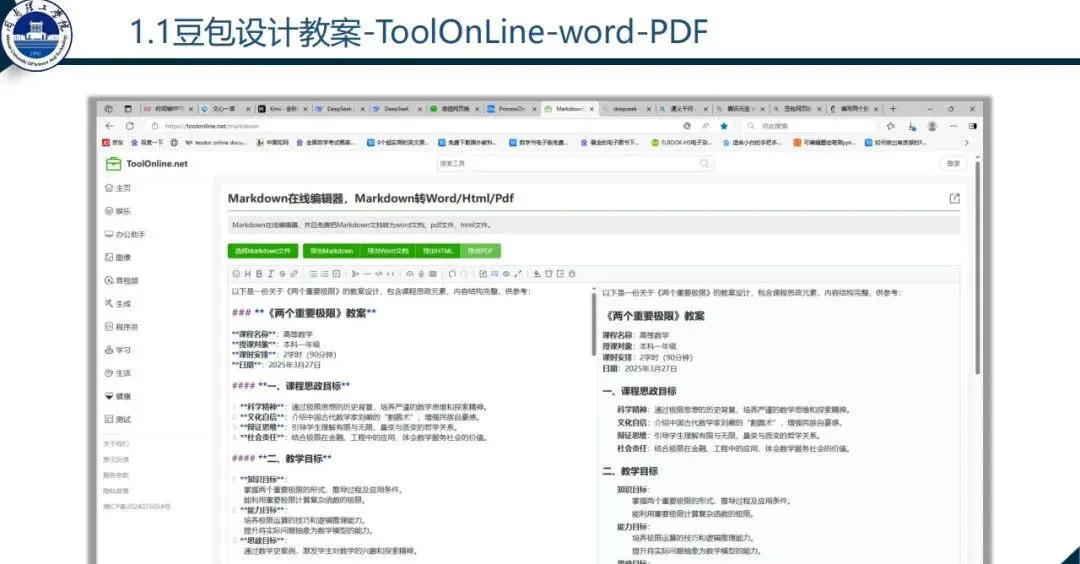The image size is (1080, 564).
Task: Open 音视频 category in sidebar
Action: click(x=121, y=280)
